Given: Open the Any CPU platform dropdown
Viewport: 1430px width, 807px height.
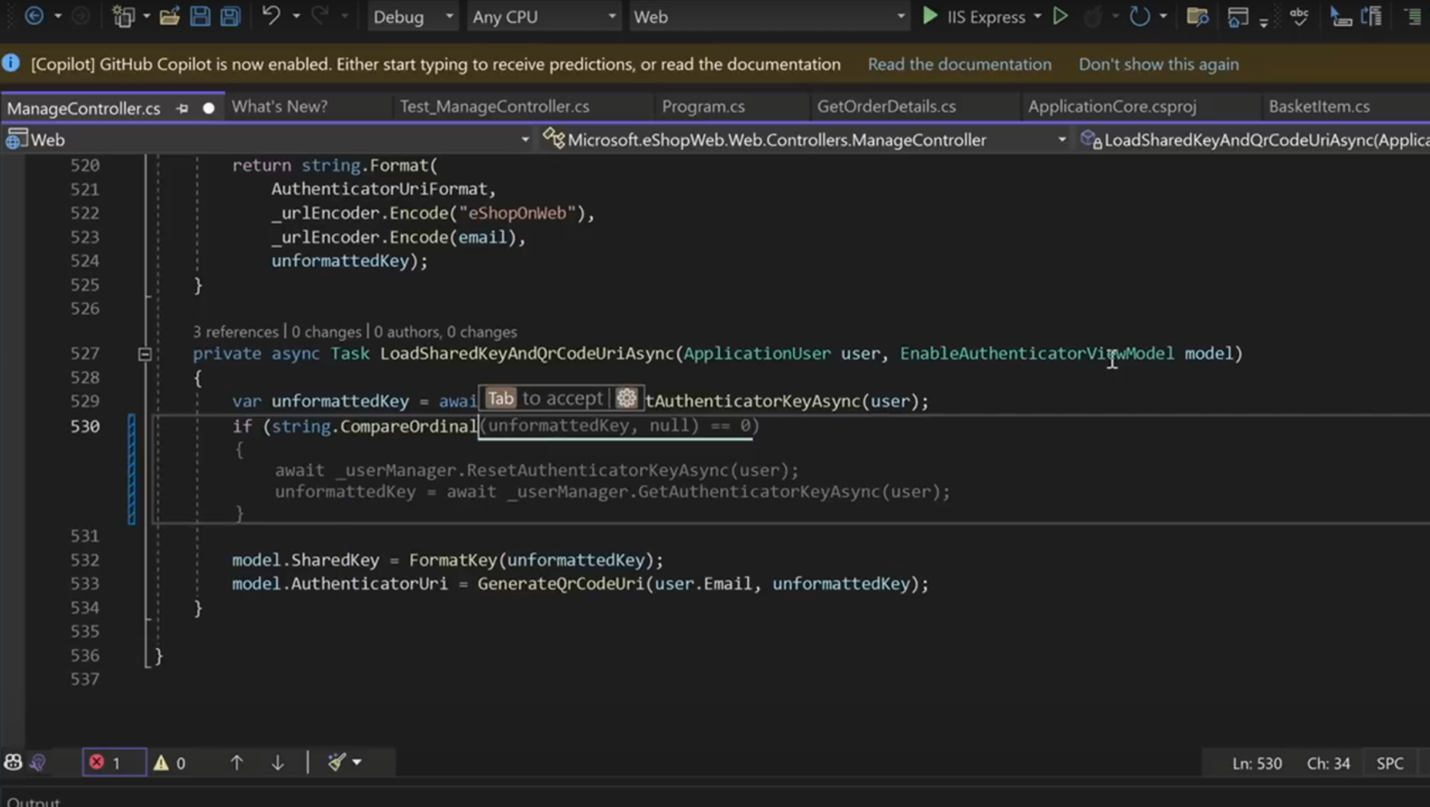Looking at the screenshot, I should pyautogui.click(x=544, y=16).
